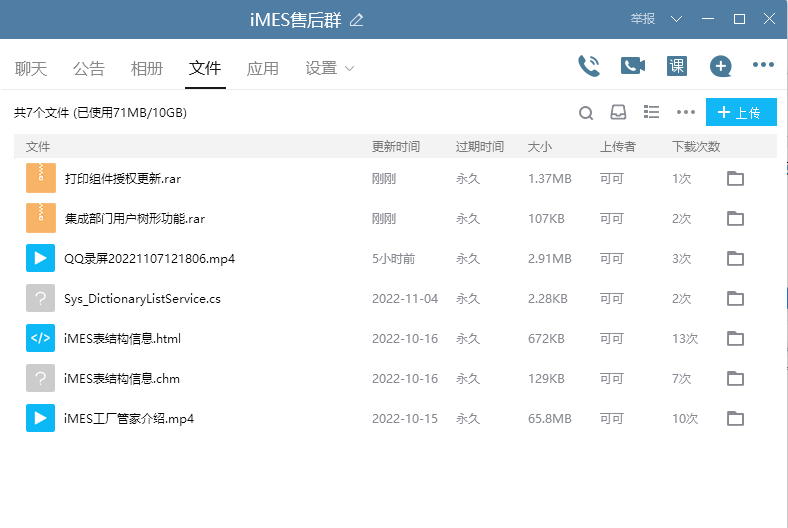Click the 65.8MB size value

pyautogui.click(x=550, y=418)
